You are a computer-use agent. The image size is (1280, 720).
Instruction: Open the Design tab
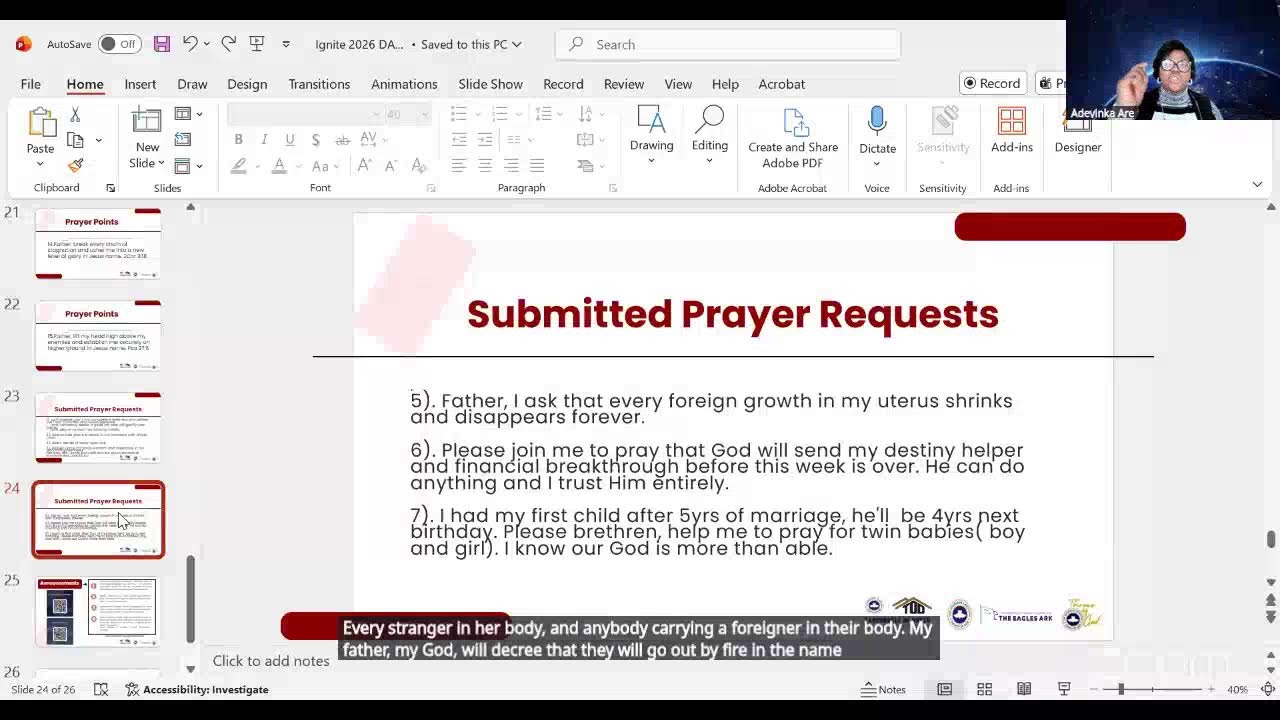point(247,84)
